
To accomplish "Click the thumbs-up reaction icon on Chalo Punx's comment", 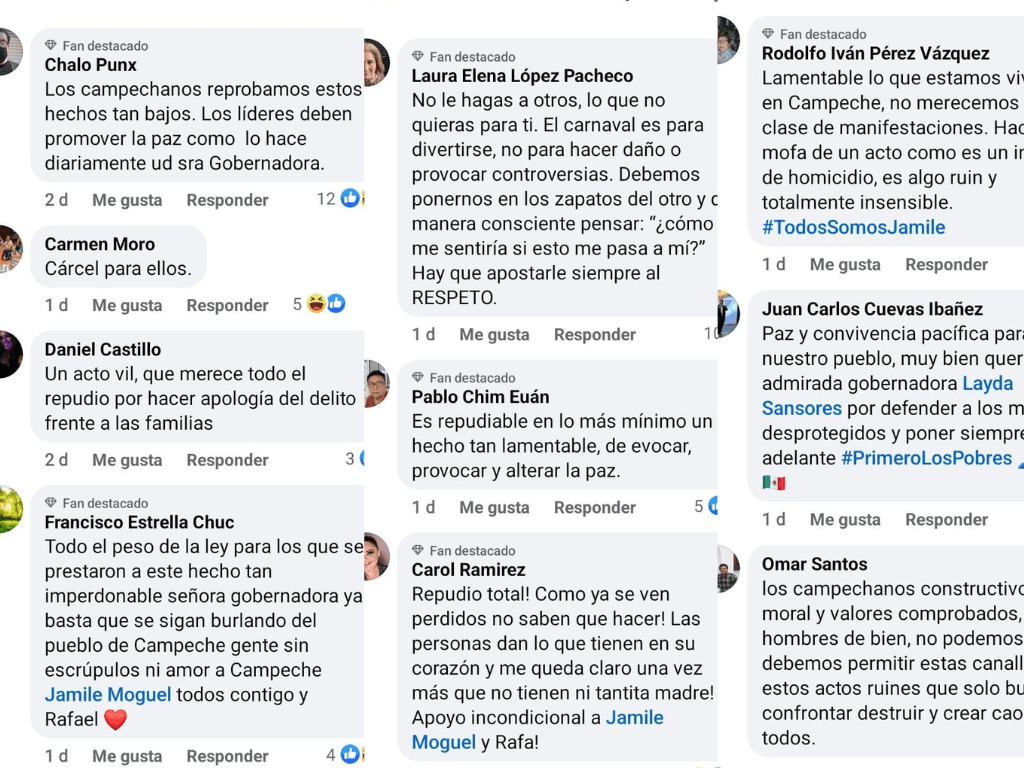I will [x=348, y=198].
